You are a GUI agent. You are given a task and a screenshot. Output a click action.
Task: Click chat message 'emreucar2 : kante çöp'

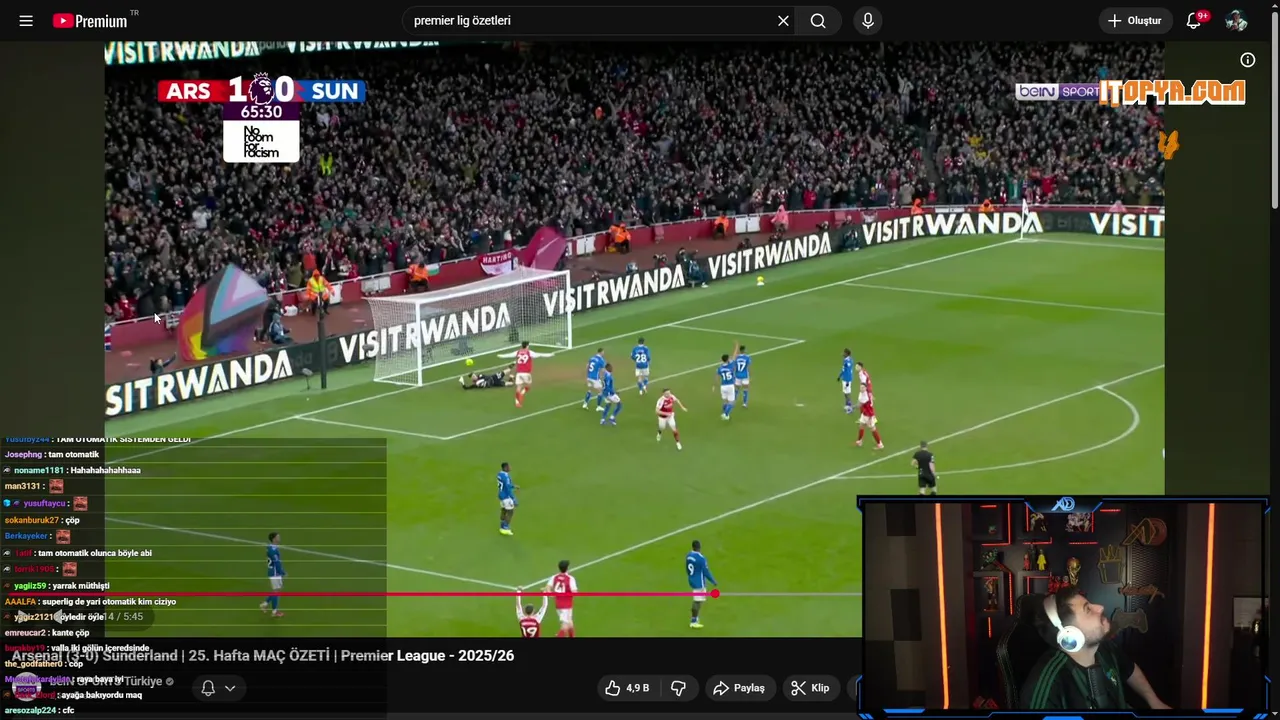[x=47, y=633]
